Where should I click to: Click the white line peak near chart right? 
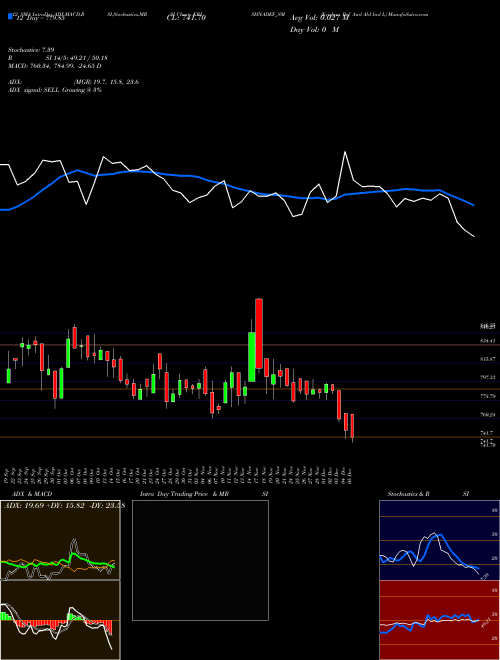(x=345, y=152)
